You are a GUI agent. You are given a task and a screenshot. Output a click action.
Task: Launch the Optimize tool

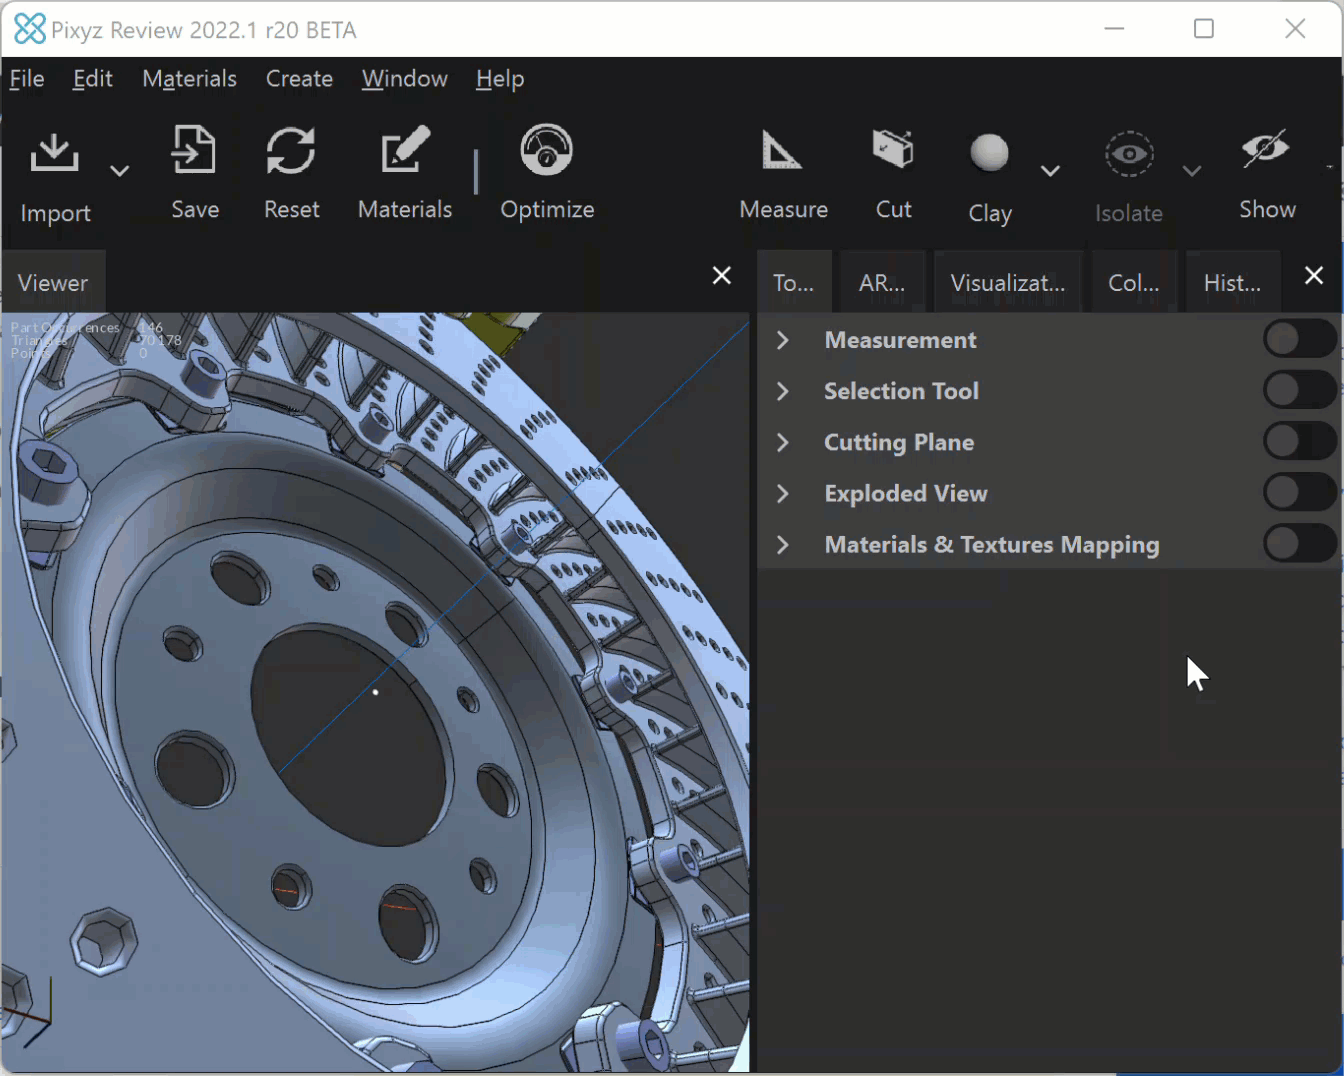(x=547, y=150)
